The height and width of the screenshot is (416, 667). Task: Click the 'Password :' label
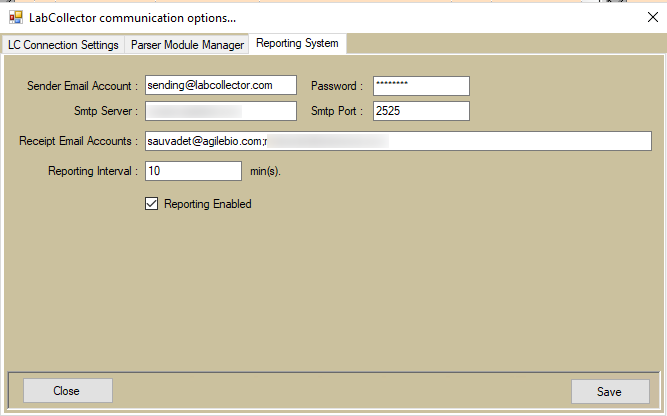(337, 86)
